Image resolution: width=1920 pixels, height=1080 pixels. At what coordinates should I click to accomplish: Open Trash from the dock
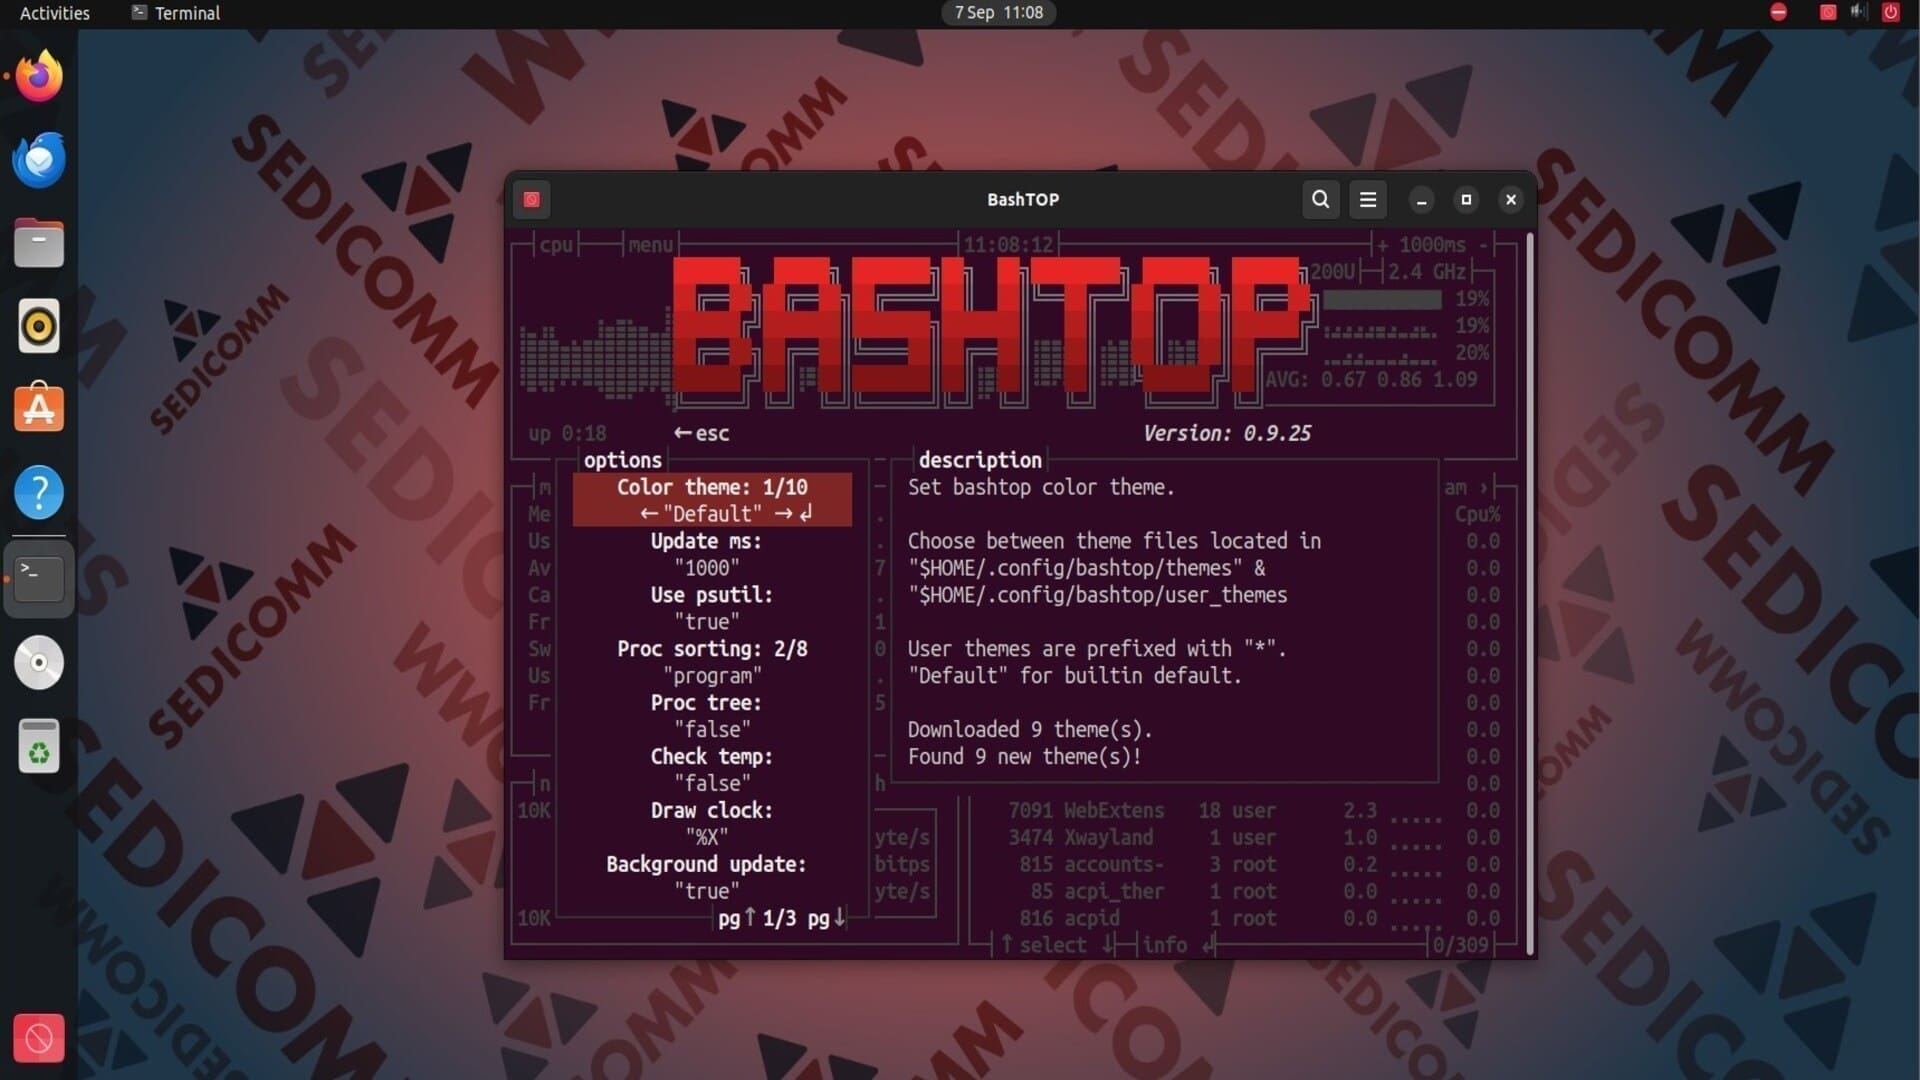39,746
